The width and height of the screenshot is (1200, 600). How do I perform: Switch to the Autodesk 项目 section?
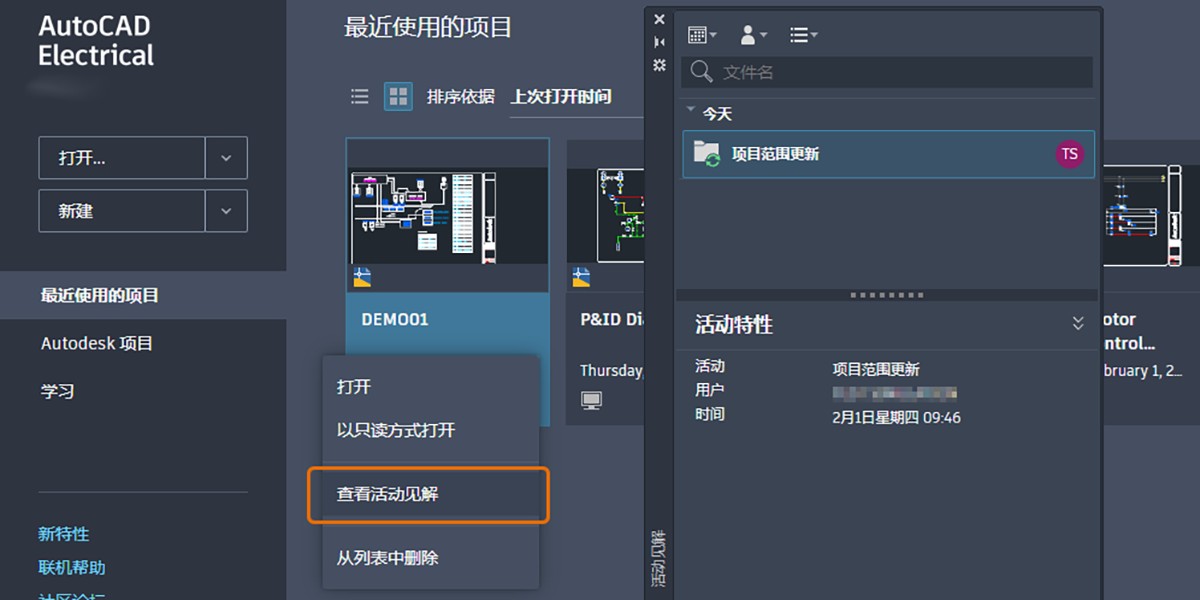point(98,343)
